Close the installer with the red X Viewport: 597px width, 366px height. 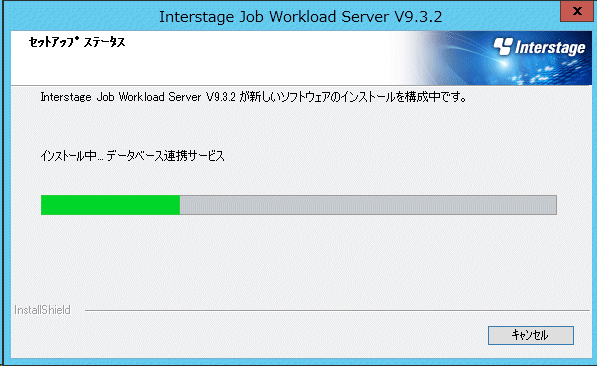click(577, 11)
